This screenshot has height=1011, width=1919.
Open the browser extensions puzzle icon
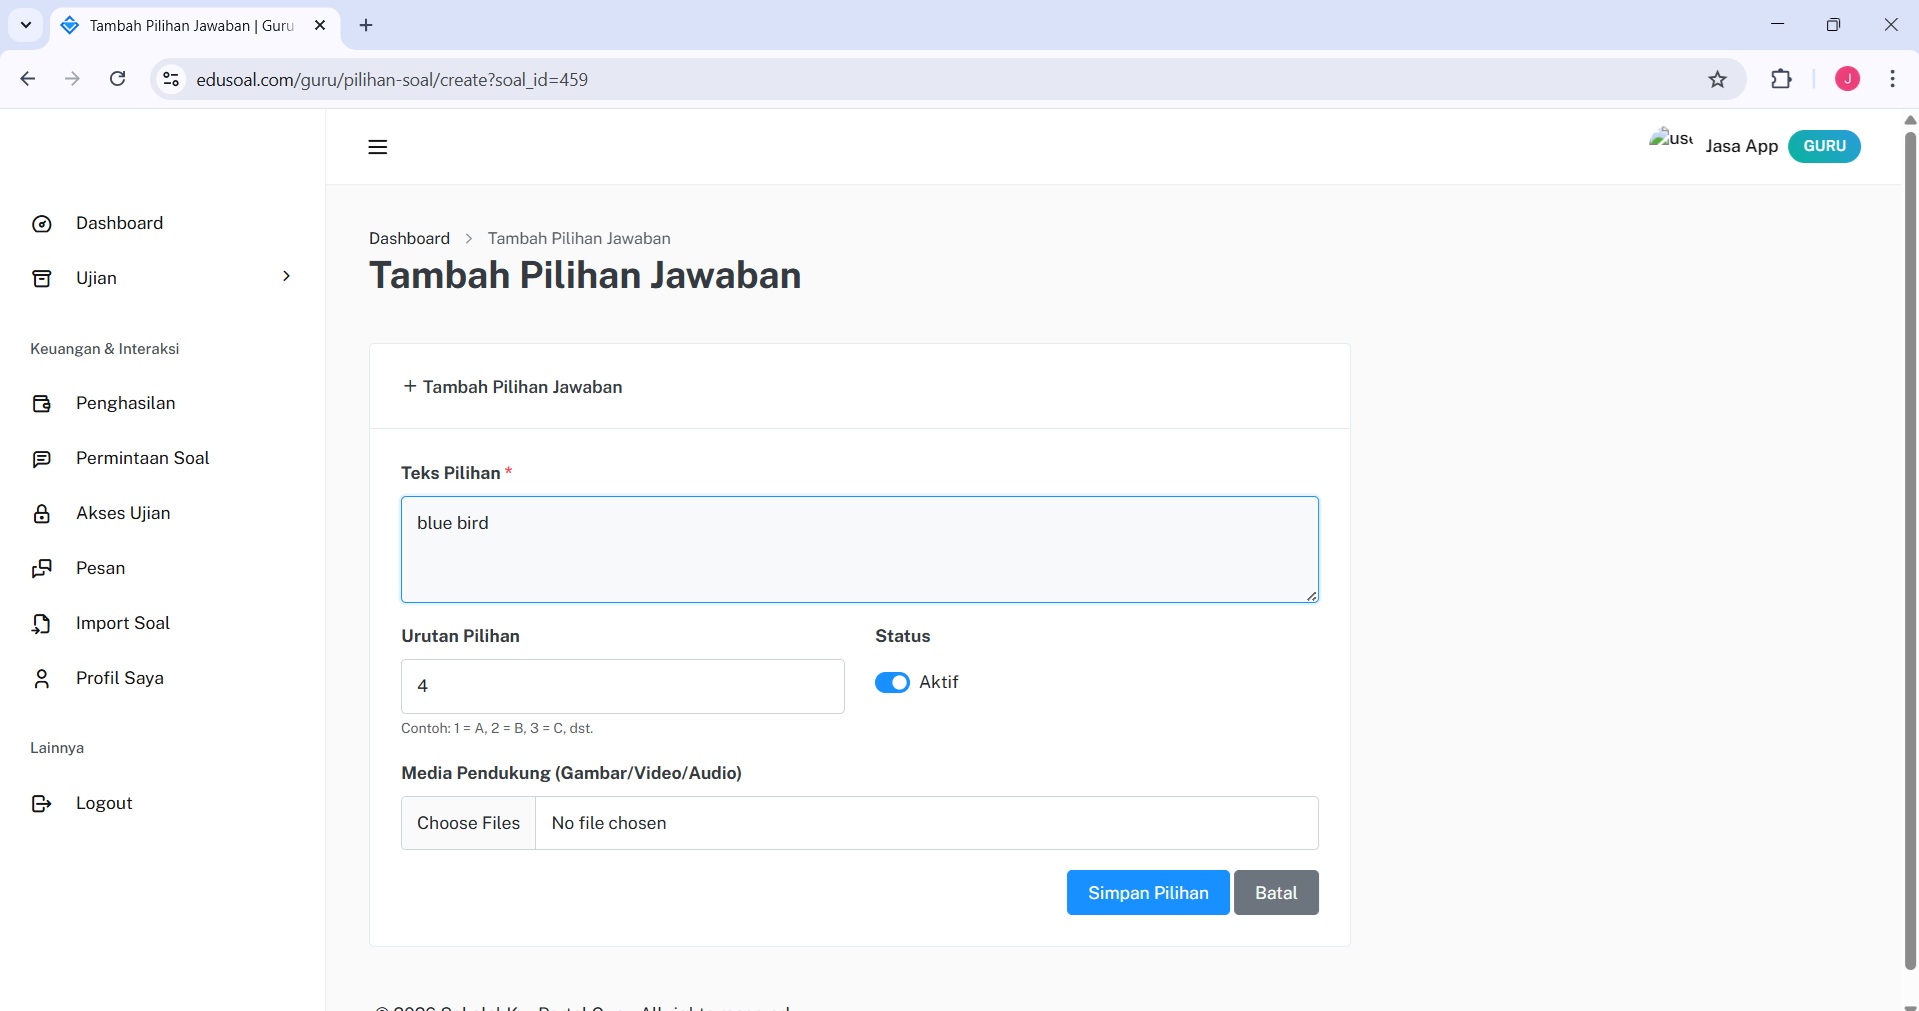pyautogui.click(x=1783, y=79)
